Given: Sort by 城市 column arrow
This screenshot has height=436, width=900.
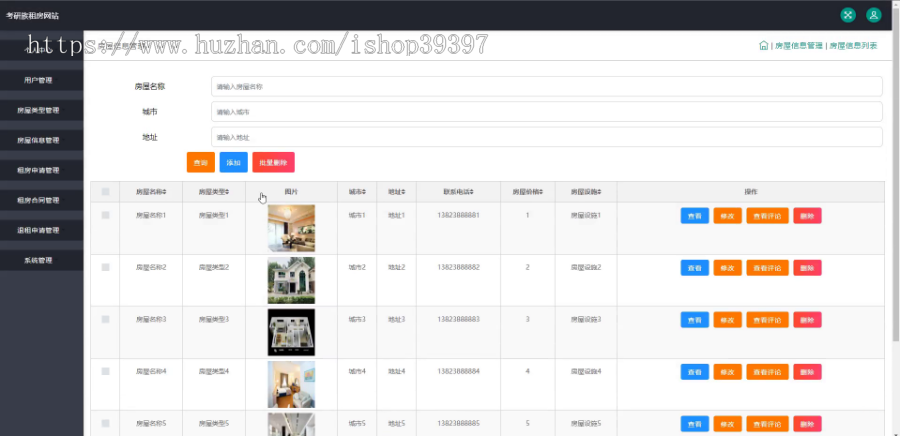Looking at the screenshot, I should tap(364, 192).
